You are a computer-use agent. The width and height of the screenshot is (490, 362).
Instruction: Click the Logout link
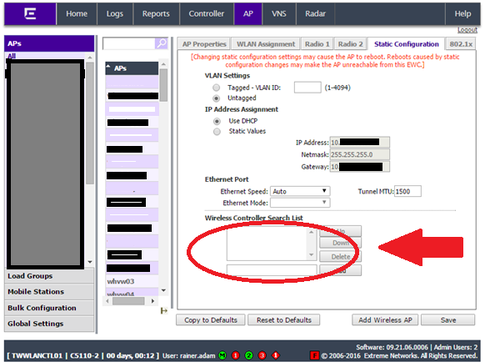pyautogui.click(x=467, y=30)
